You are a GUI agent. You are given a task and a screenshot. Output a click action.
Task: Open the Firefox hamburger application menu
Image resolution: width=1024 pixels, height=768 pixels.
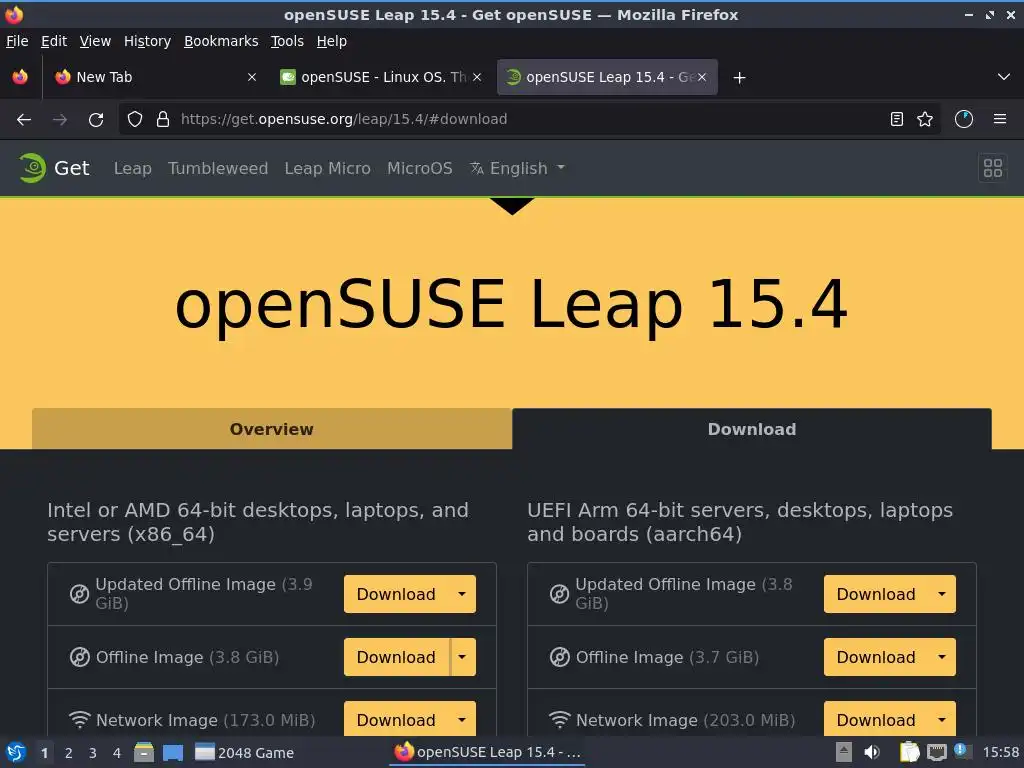[999, 119]
